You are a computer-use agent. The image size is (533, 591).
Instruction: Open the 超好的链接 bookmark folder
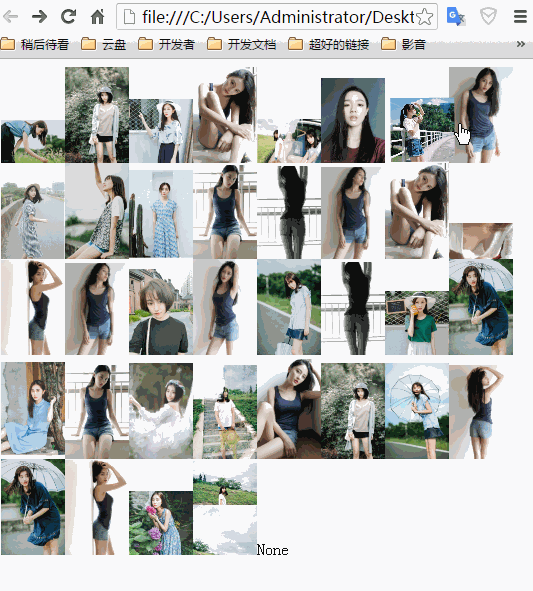(328, 44)
